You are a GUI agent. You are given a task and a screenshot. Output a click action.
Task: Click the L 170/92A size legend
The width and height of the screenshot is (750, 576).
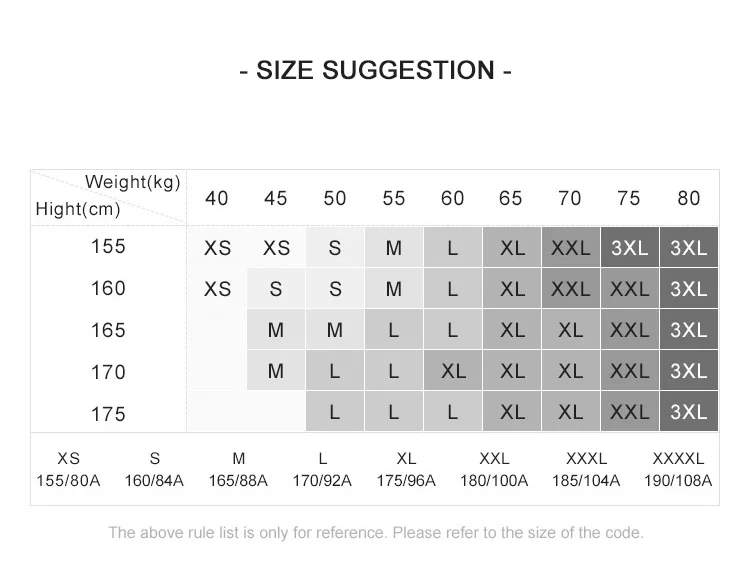[x=322, y=469]
